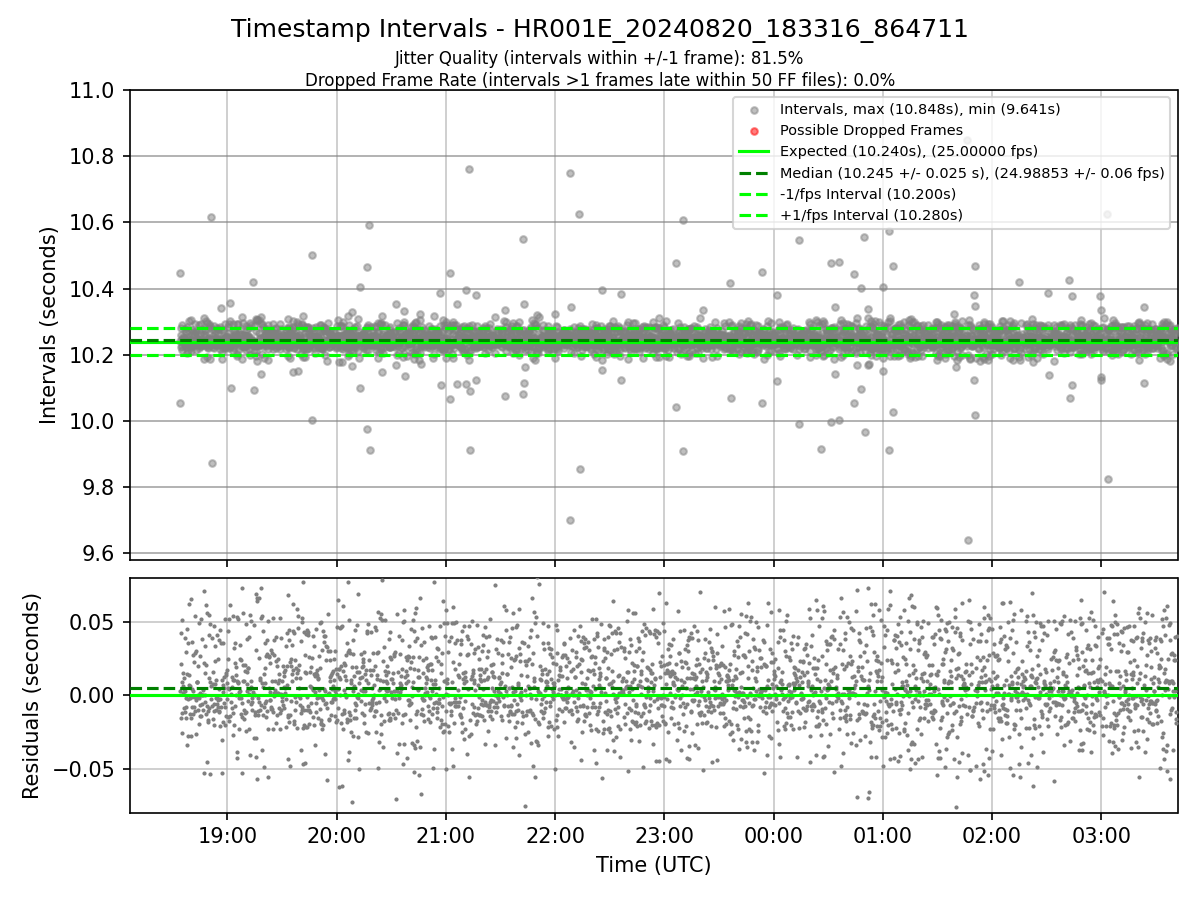Click the dark green dashed line sample for Median in the legend

pos(755,173)
